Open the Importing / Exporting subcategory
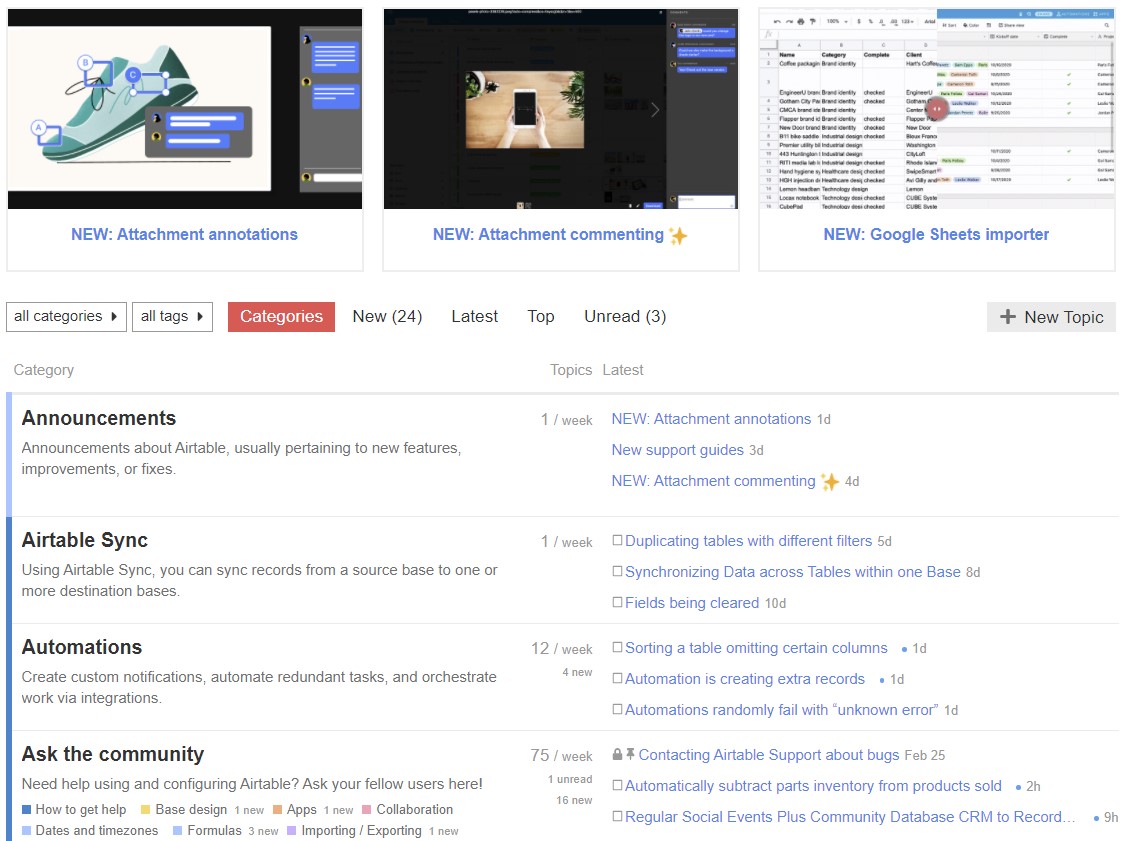The width and height of the screenshot is (1135, 841). point(361,830)
